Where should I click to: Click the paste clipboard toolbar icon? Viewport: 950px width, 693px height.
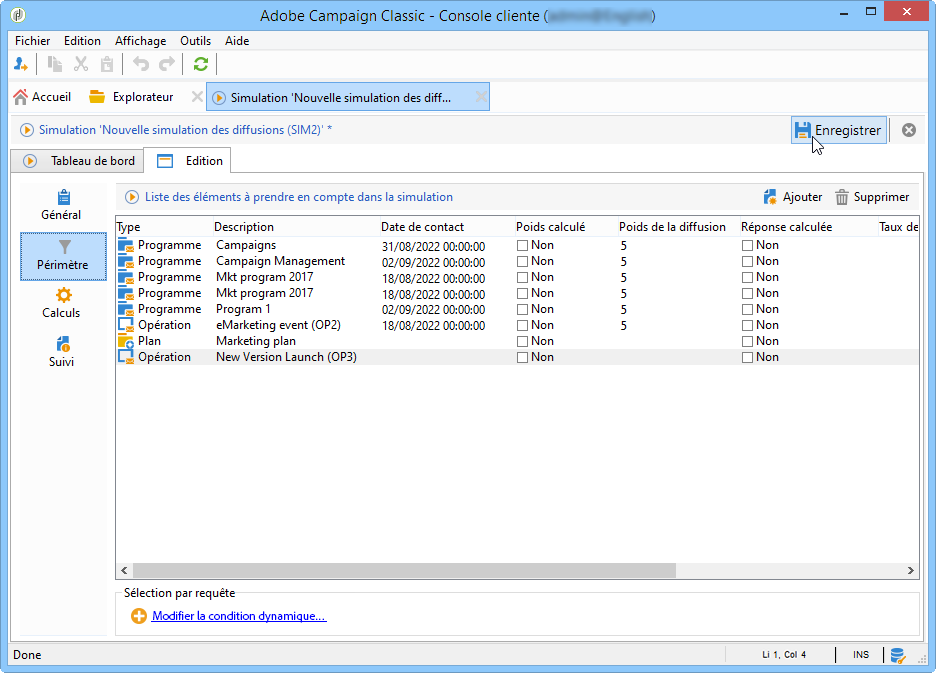point(107,64)
